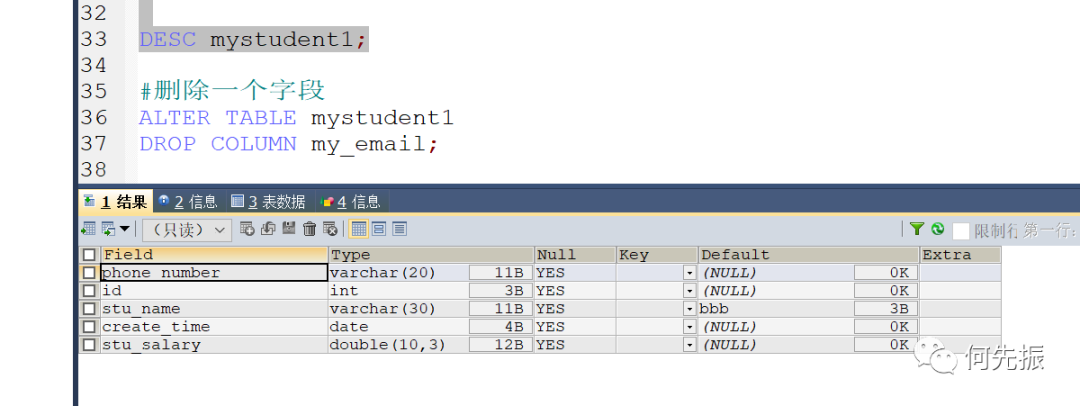
Task: Click line 33 DESC mystudent1 statement
Action: click(253, 39)
